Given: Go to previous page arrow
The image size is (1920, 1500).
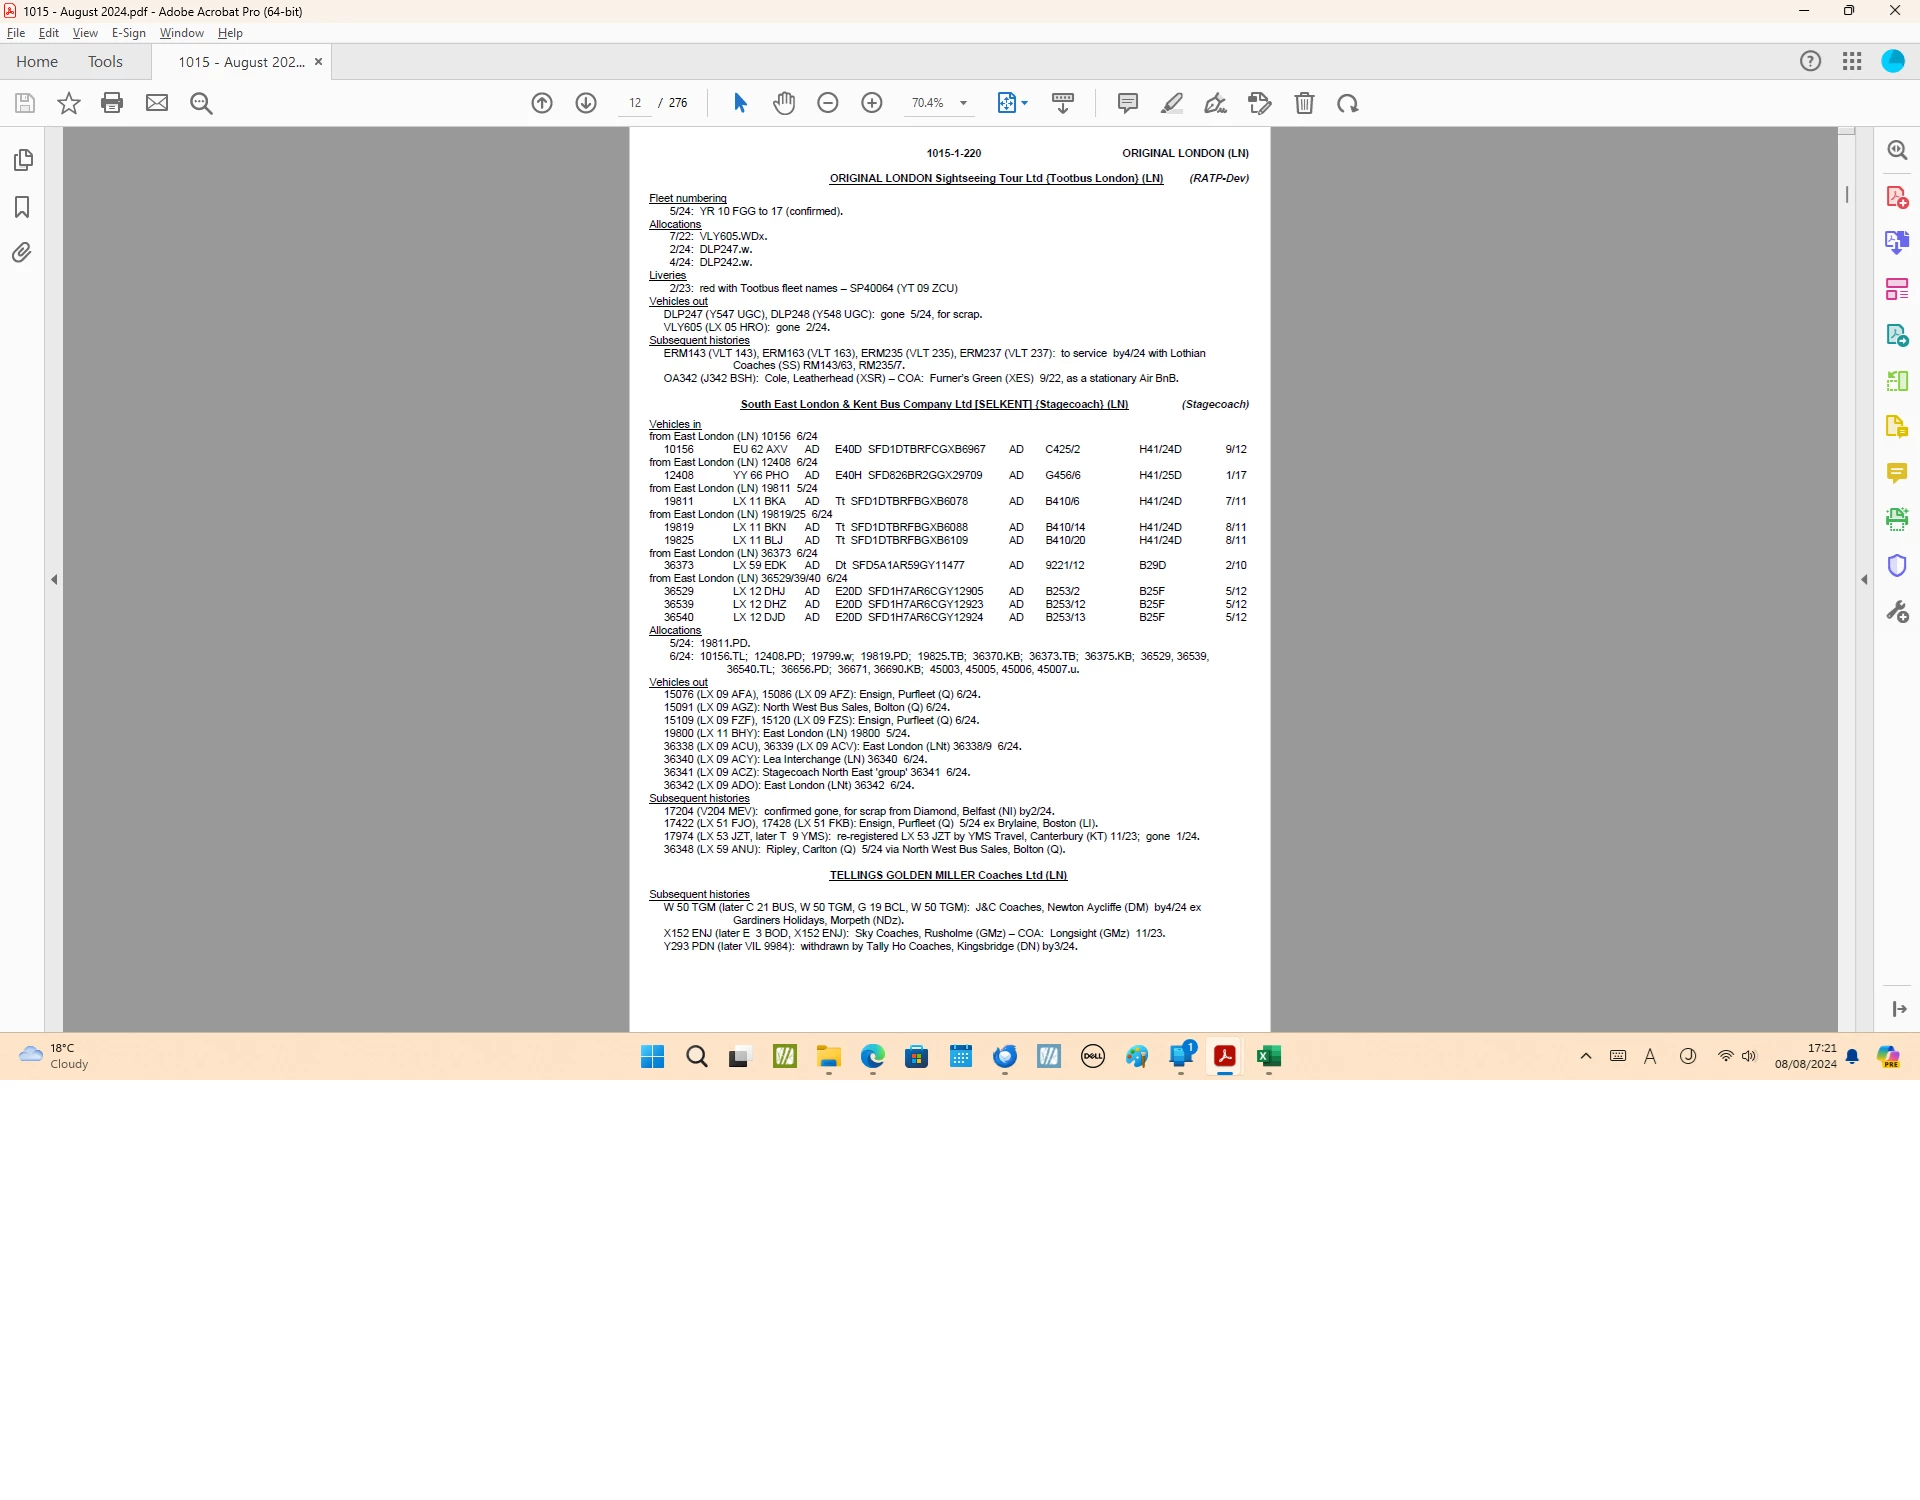Looking at the screenshot, I should pos(542,103).
